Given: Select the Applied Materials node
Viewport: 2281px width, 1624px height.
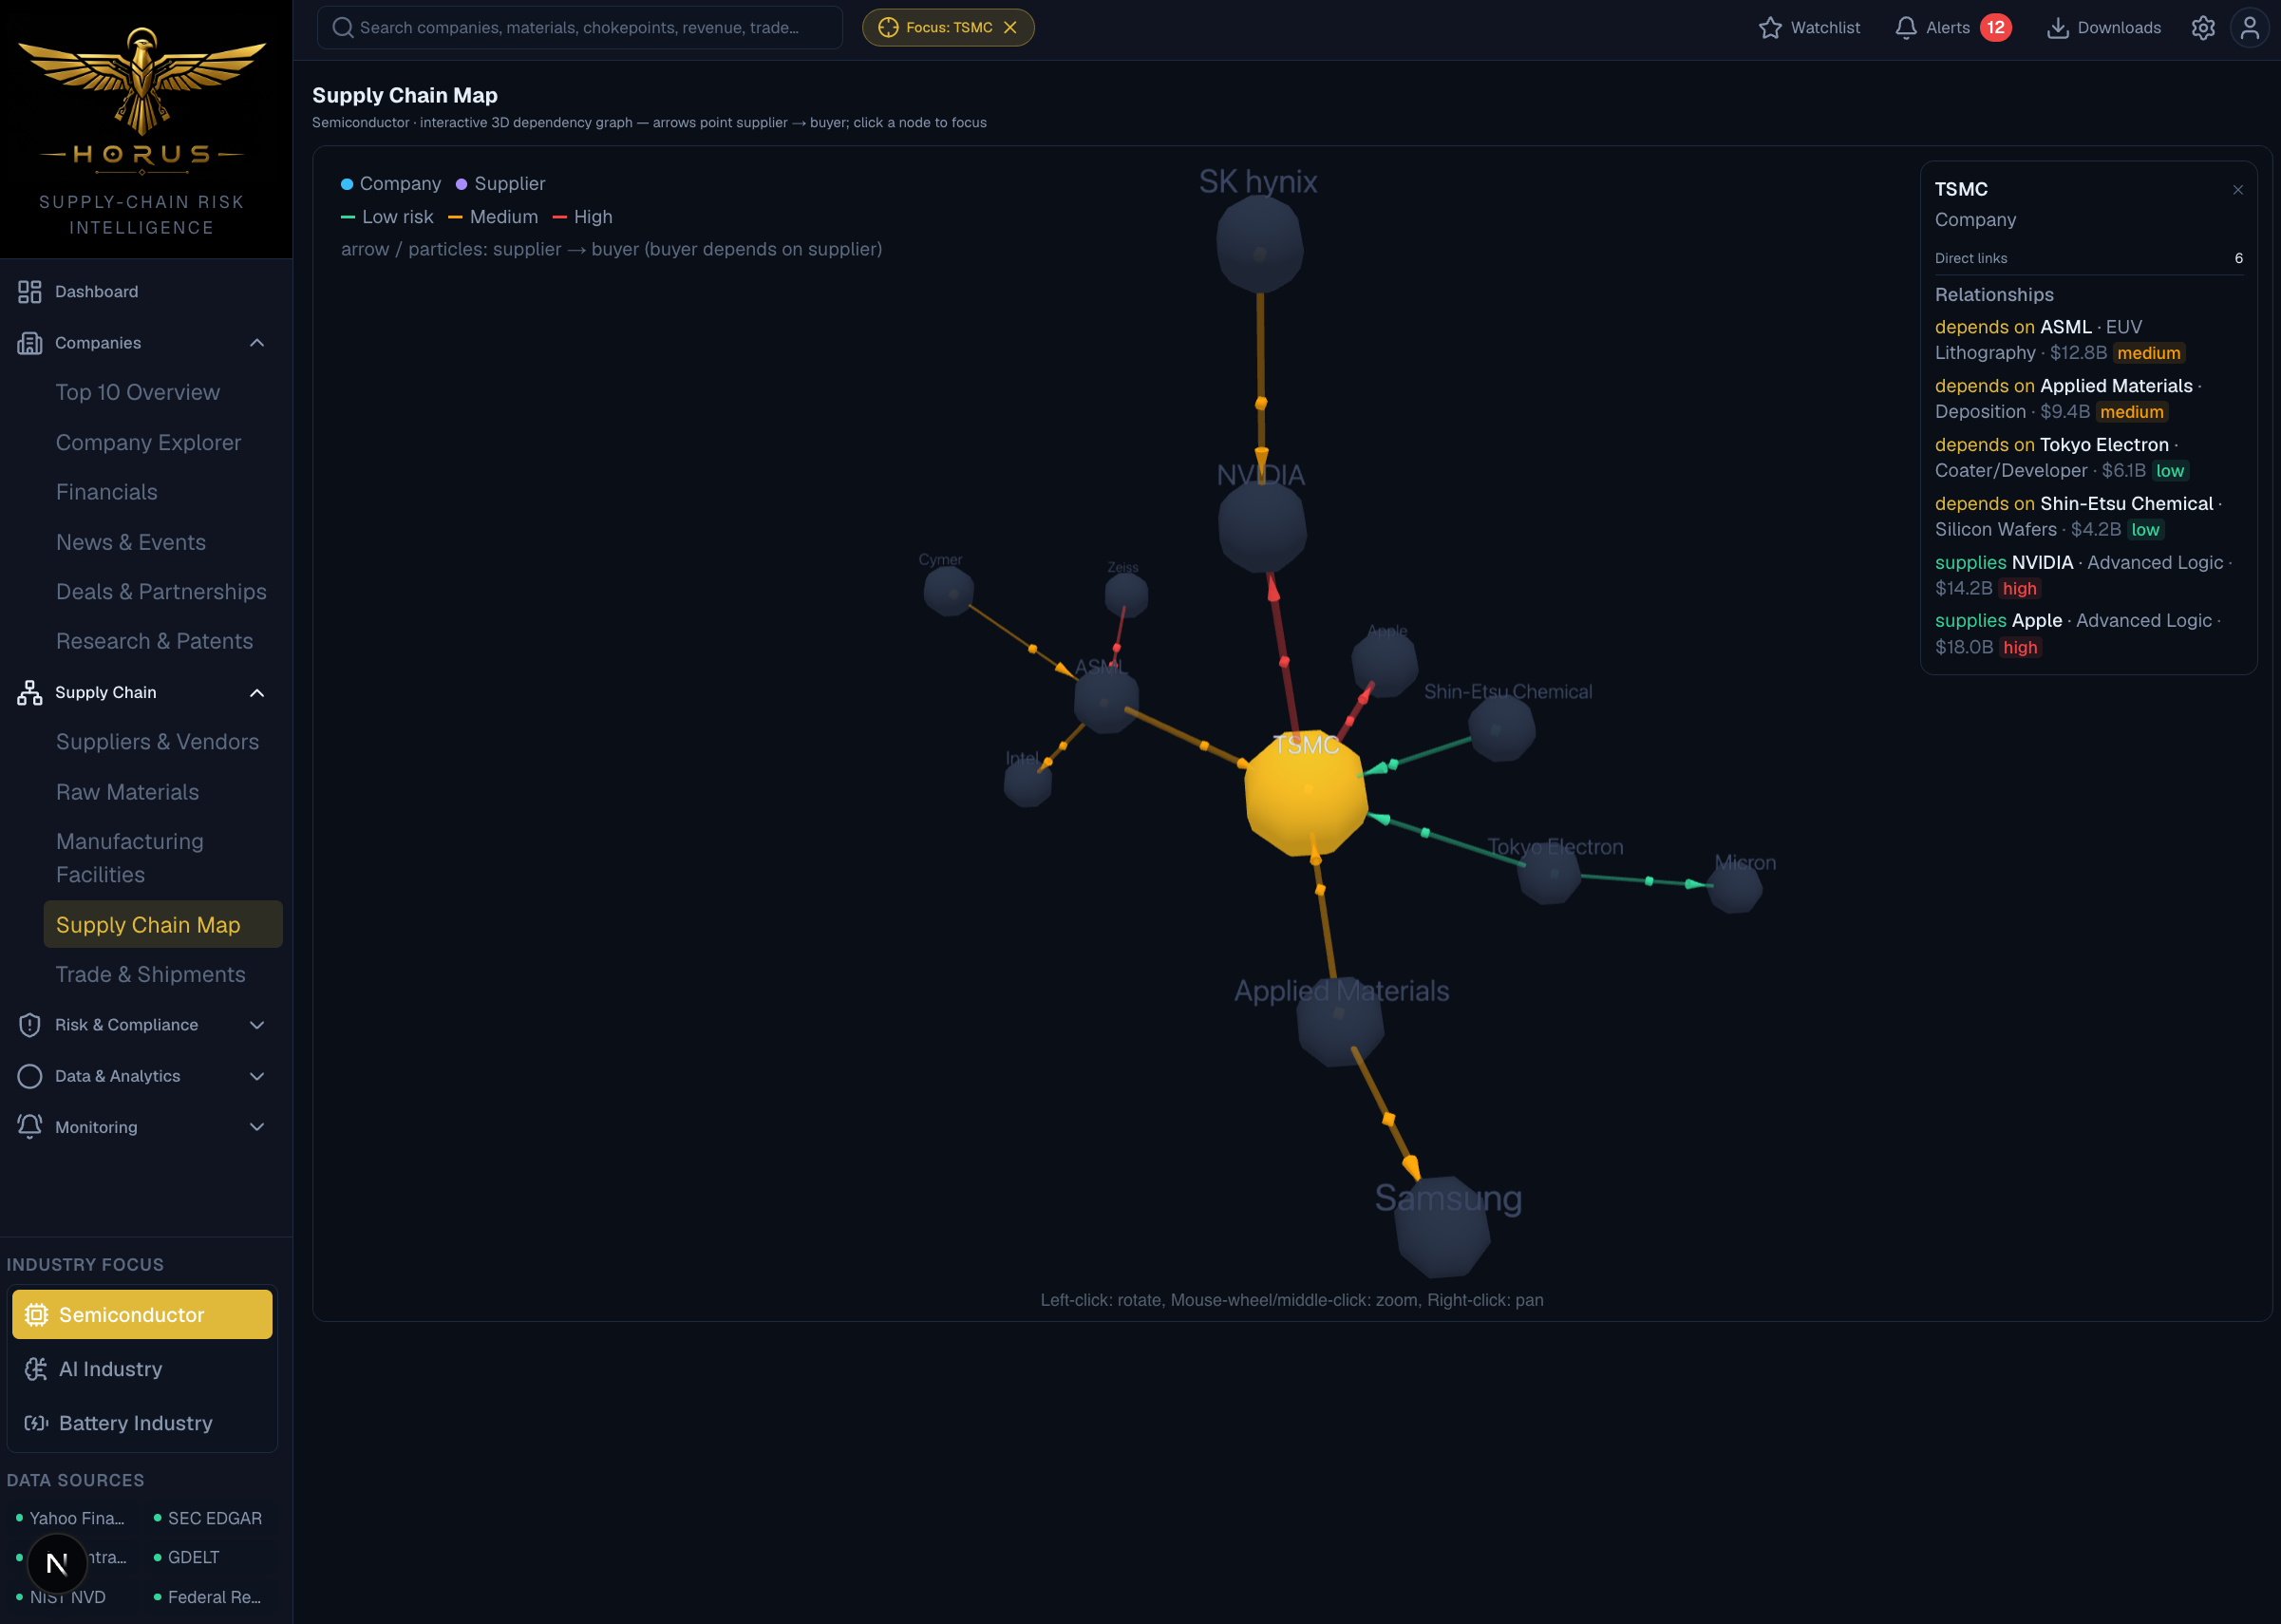Looking at the screenshot, I should (1340, 1020).
